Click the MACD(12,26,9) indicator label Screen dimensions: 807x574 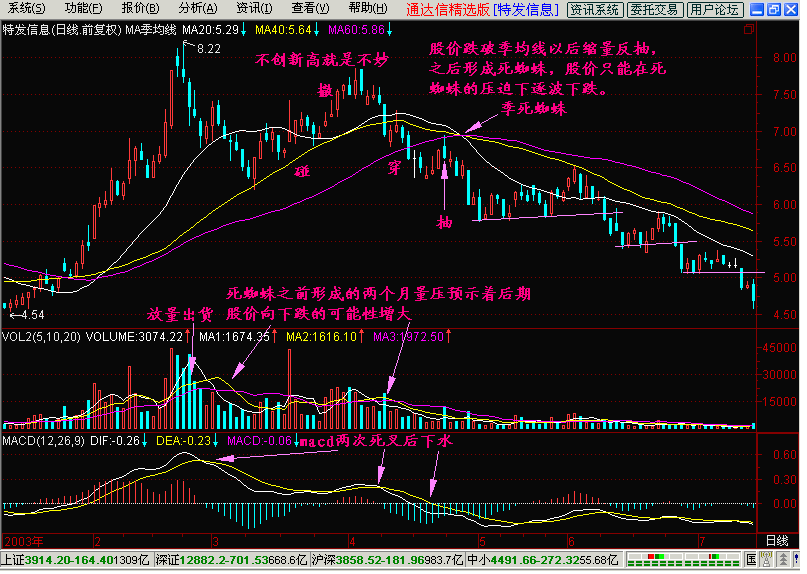coord(38,440)
